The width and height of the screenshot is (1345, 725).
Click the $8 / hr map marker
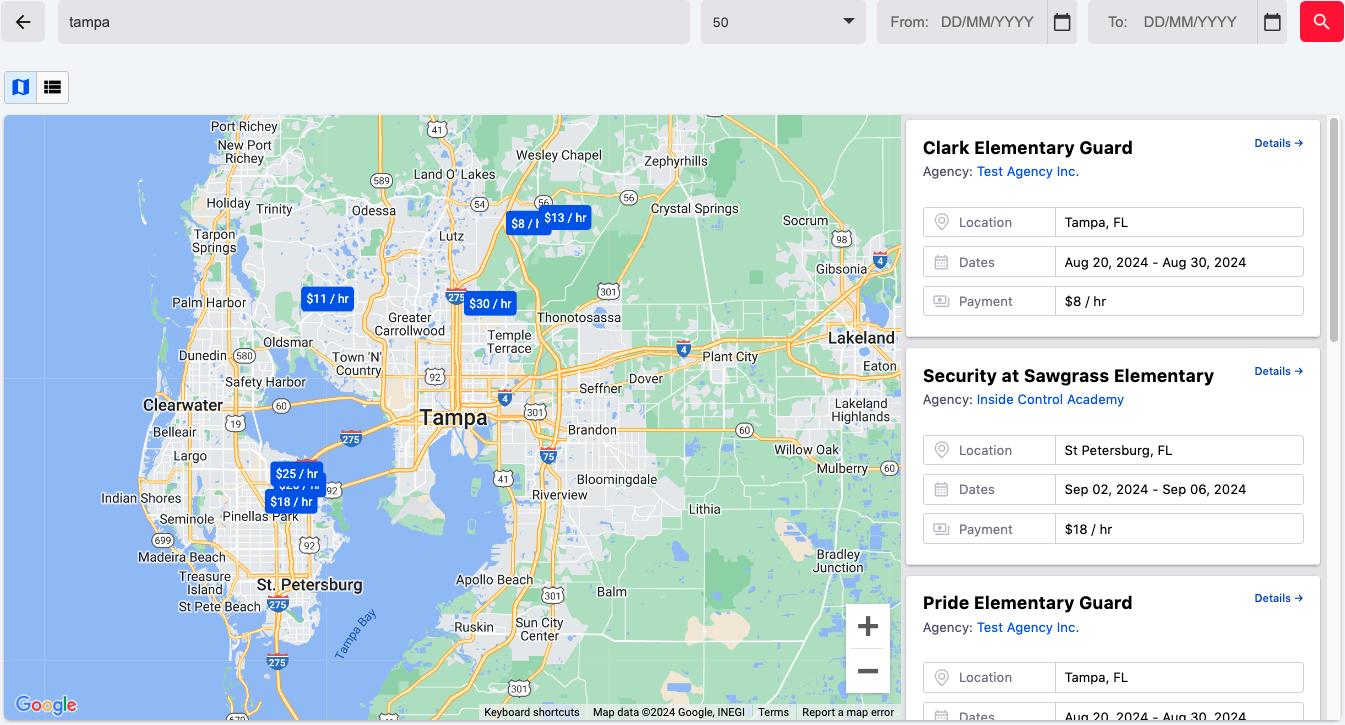click(x=522, y=224)
